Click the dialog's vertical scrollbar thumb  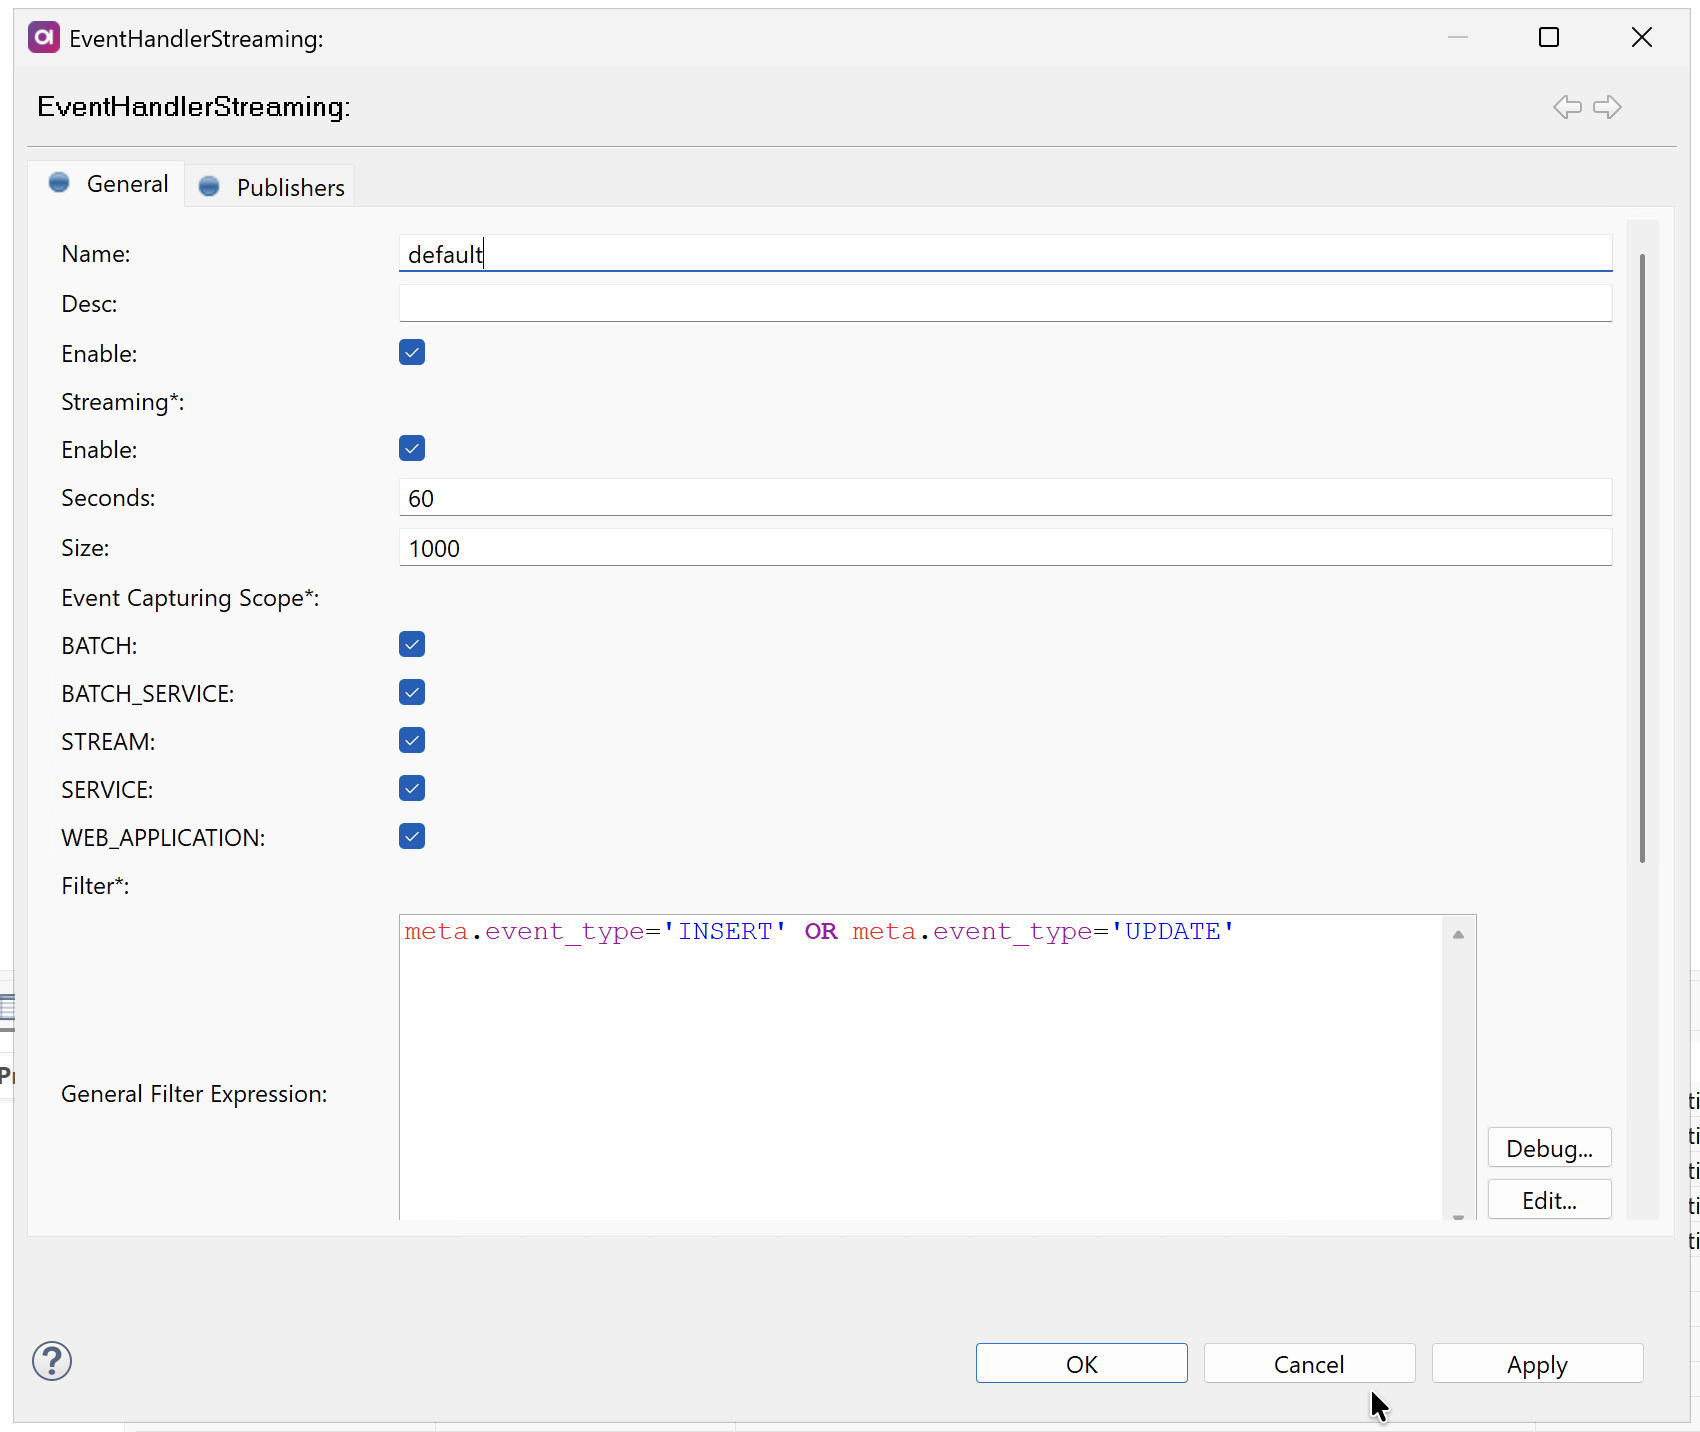(x=1642, y=558)
